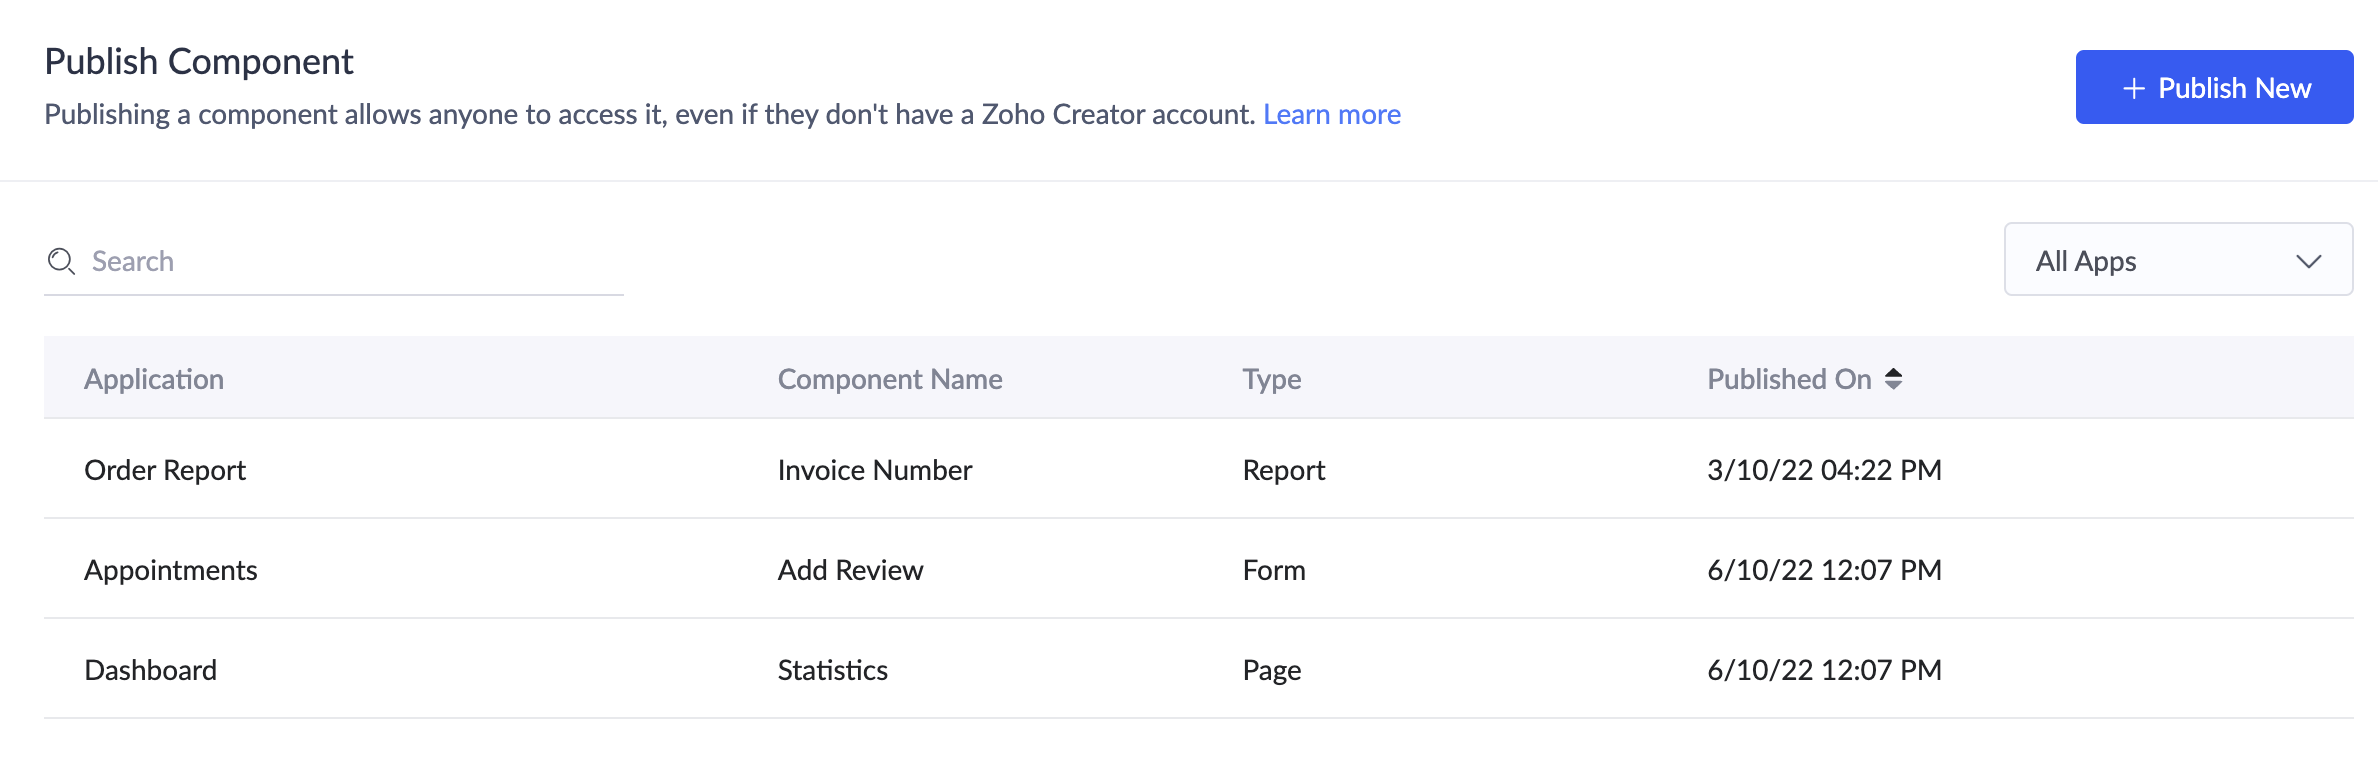Focus the Search input field

pyautogui.click(x=350, y=262)
